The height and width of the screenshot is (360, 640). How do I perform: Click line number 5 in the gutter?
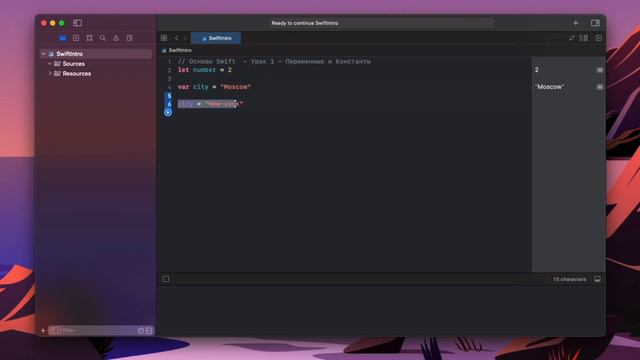(x=169, y=96)
